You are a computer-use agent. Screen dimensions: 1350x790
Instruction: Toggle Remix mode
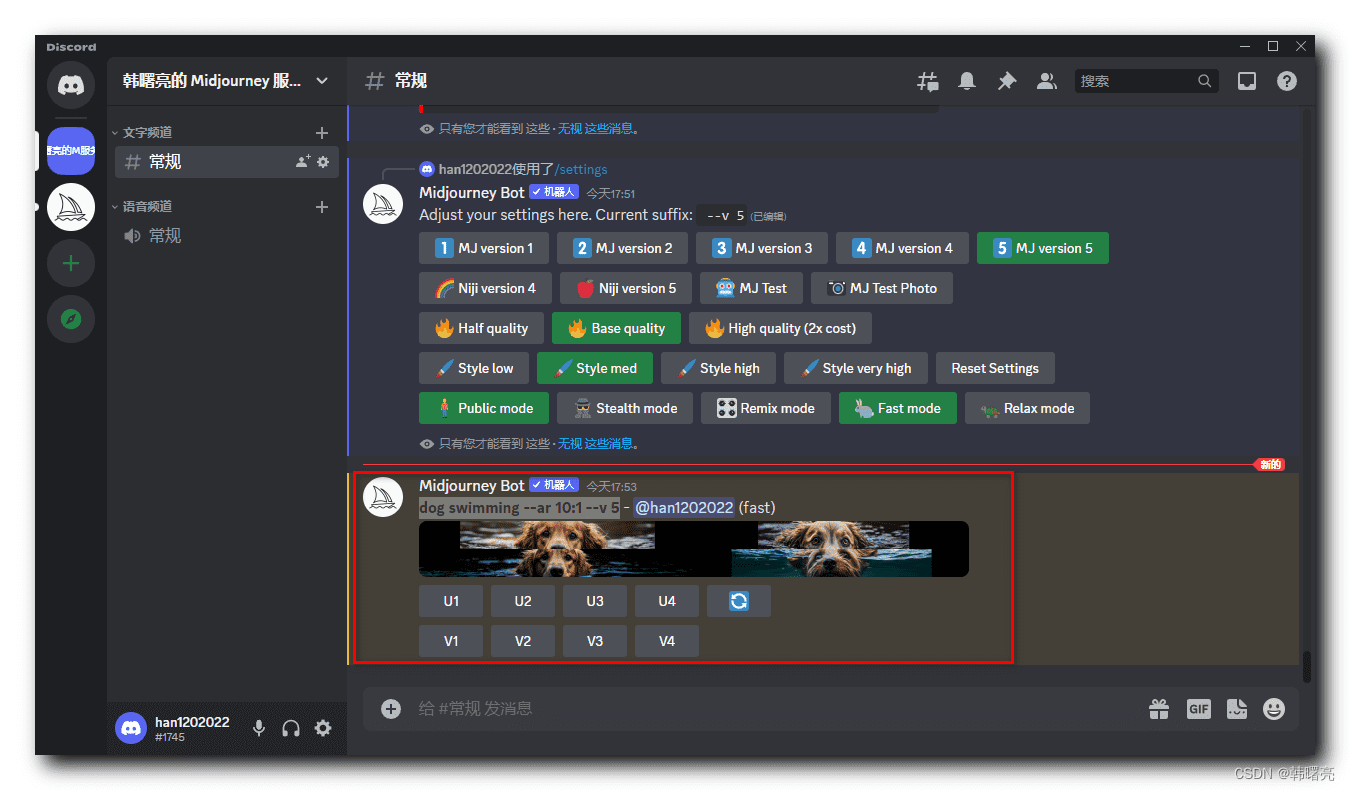[x=766, y=408]
